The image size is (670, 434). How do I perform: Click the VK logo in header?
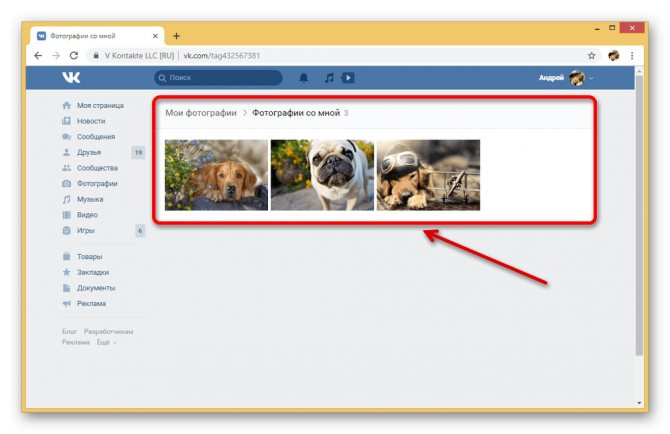point(71,77)
